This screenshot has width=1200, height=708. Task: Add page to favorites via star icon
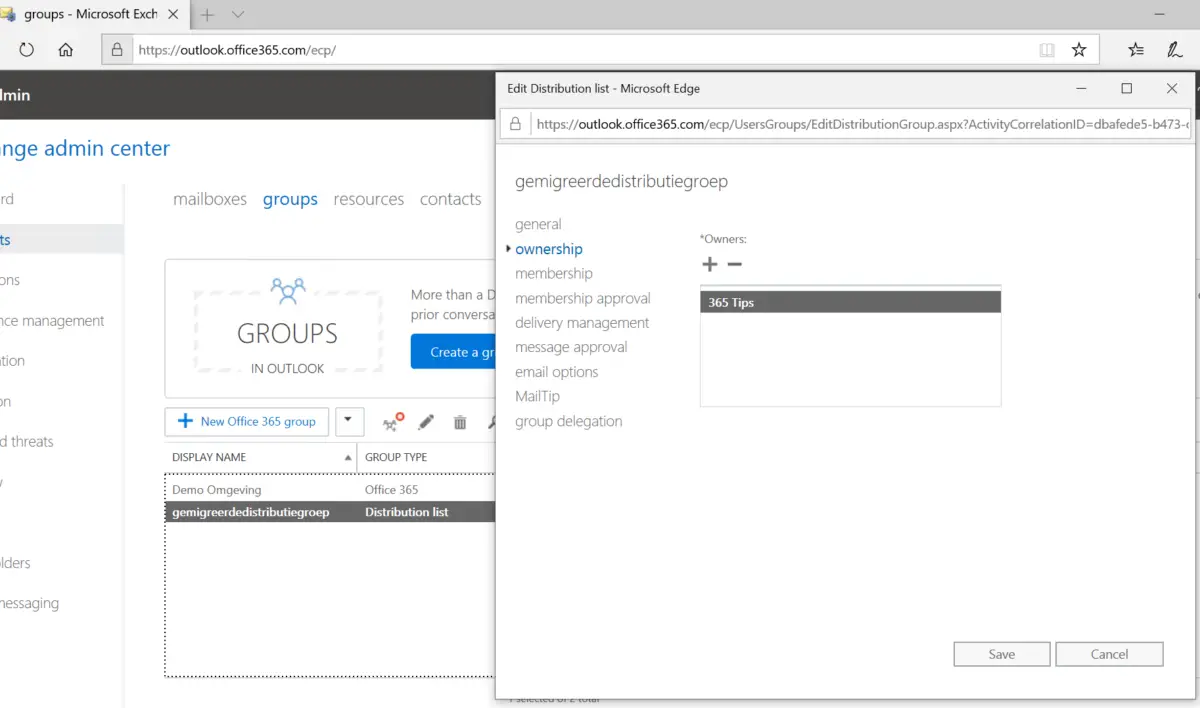[1079, 49]
